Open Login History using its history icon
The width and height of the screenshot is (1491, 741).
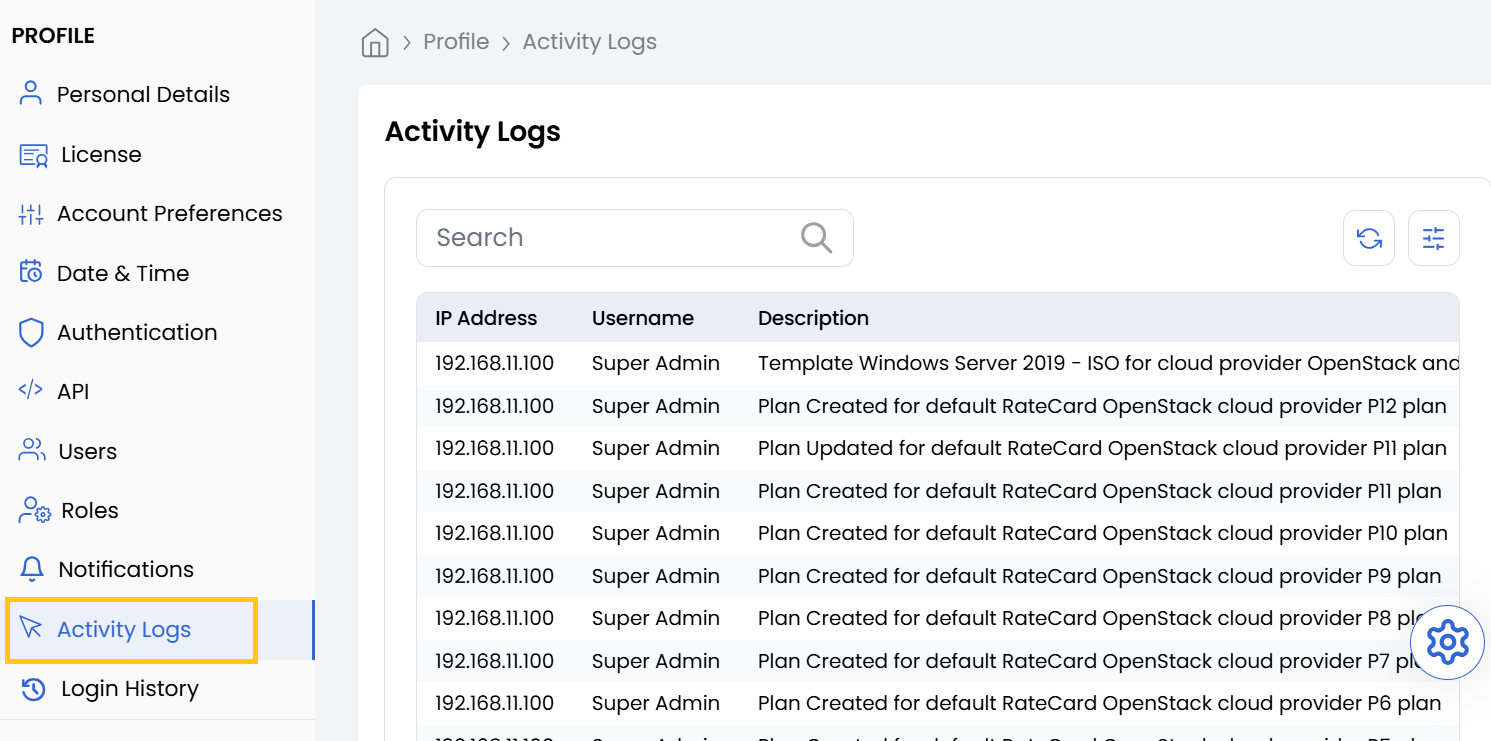coord(31,688)
